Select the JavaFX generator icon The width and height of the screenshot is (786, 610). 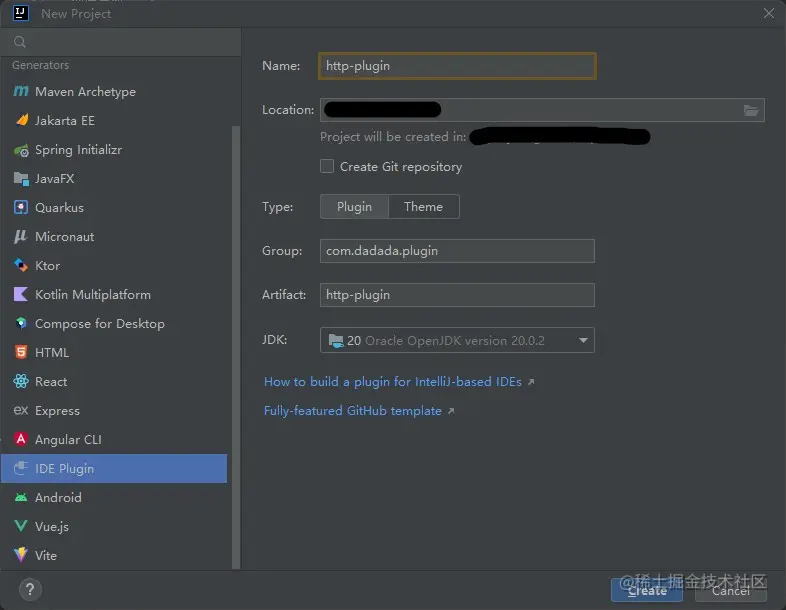[x=21, y=178]
